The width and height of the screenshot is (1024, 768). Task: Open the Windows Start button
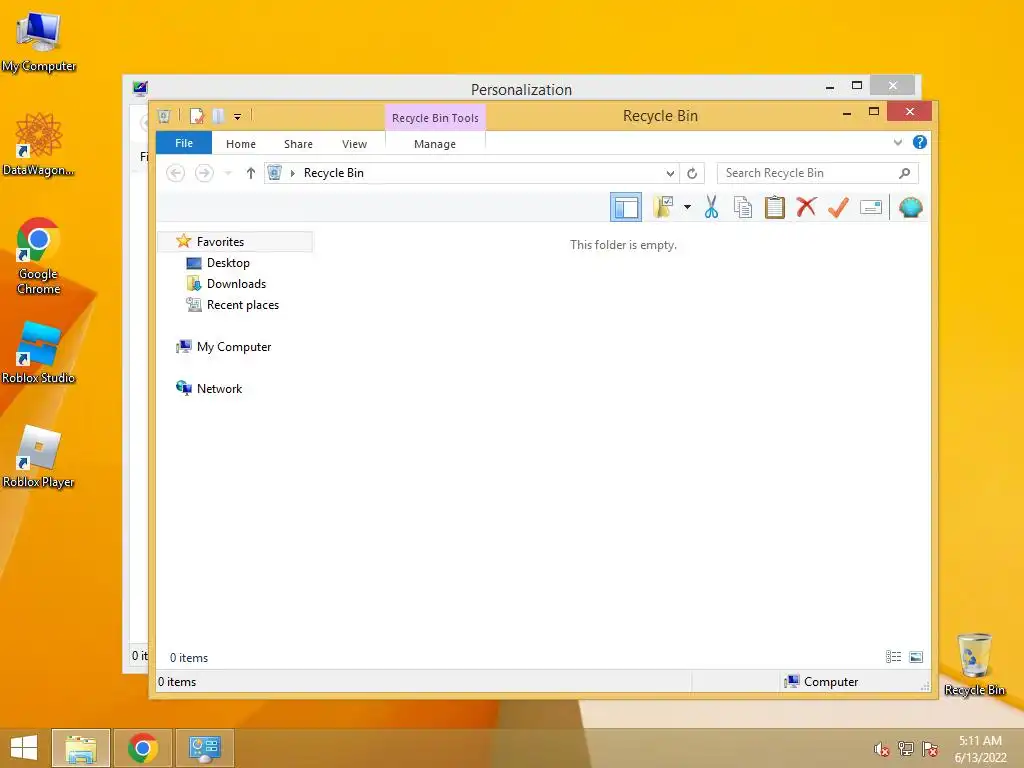tap(24, 748)
